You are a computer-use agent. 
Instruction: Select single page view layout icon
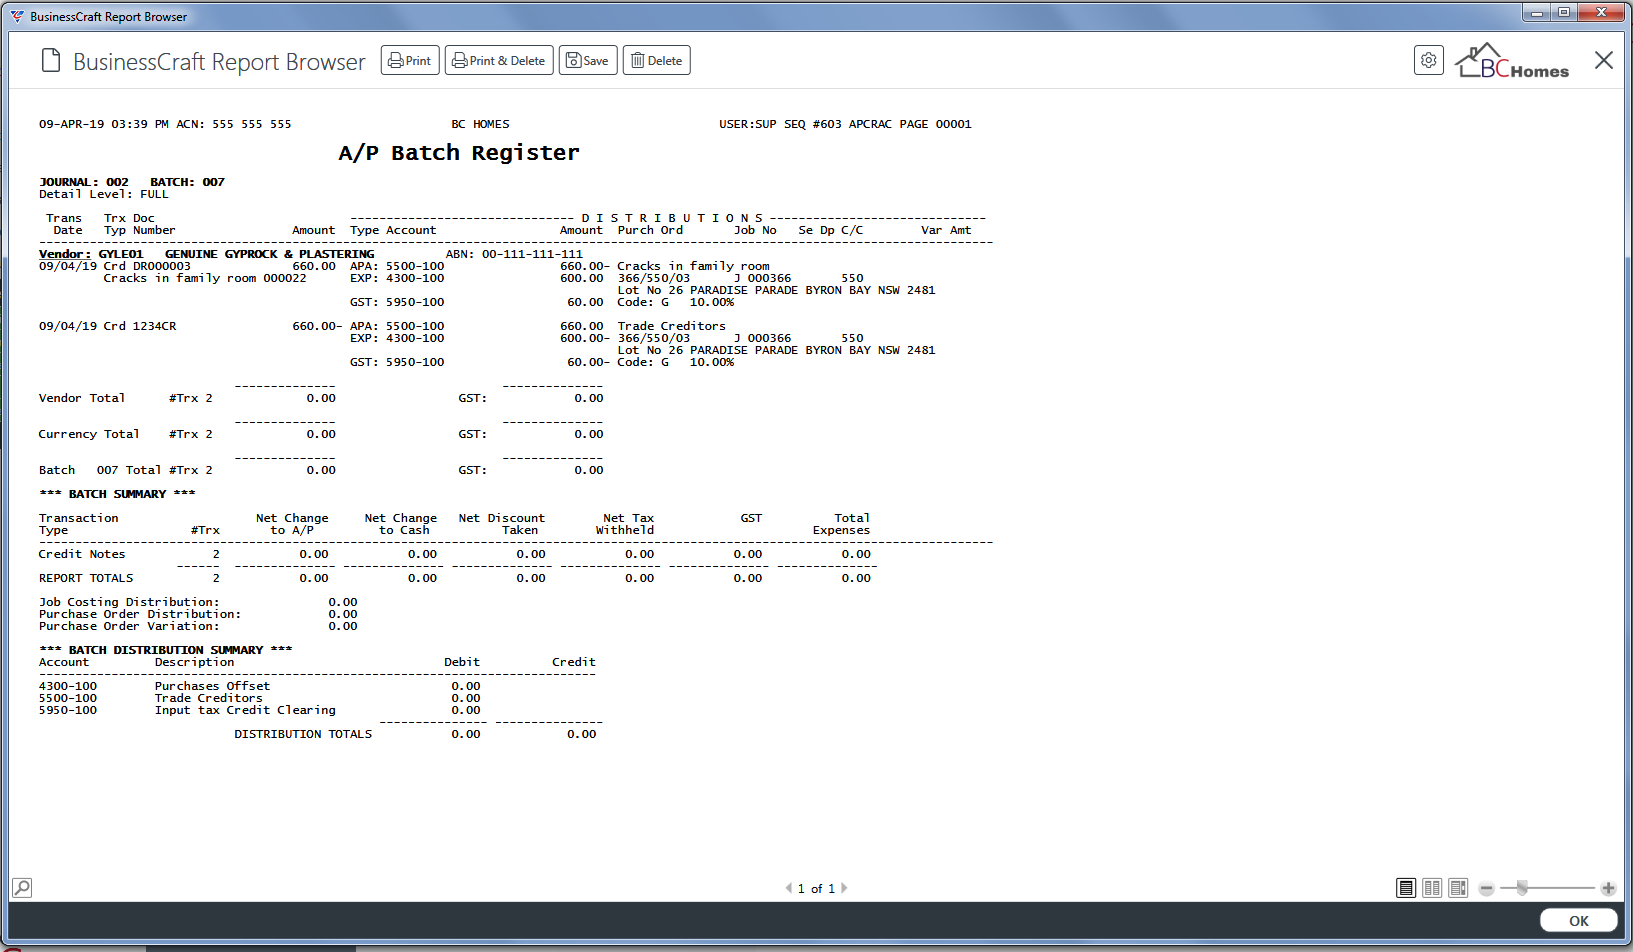click(x=1406, y=888)
